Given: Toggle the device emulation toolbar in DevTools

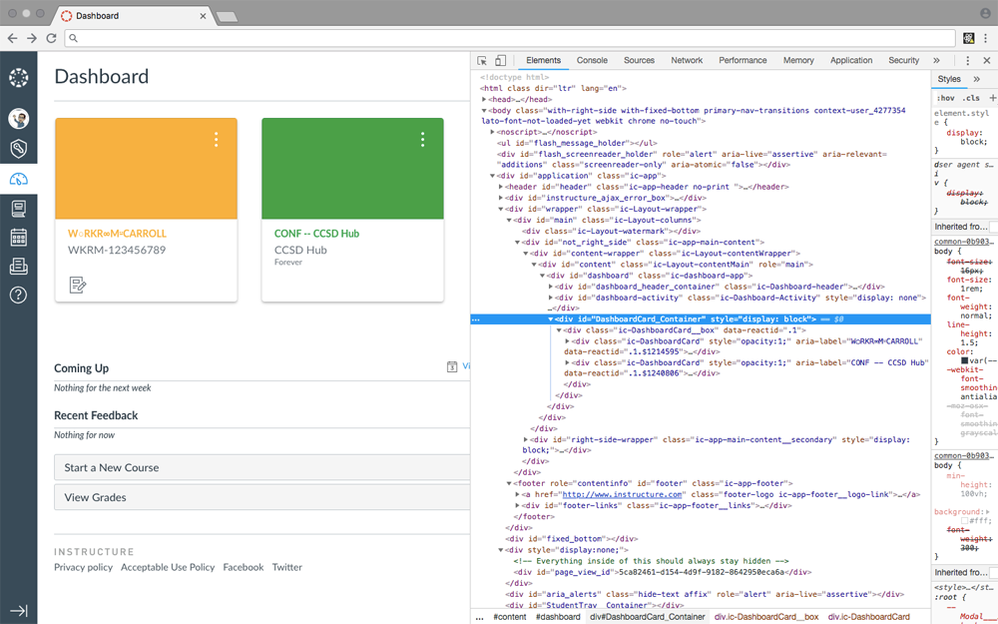Looking at the screenshot, I should [501, 60].
